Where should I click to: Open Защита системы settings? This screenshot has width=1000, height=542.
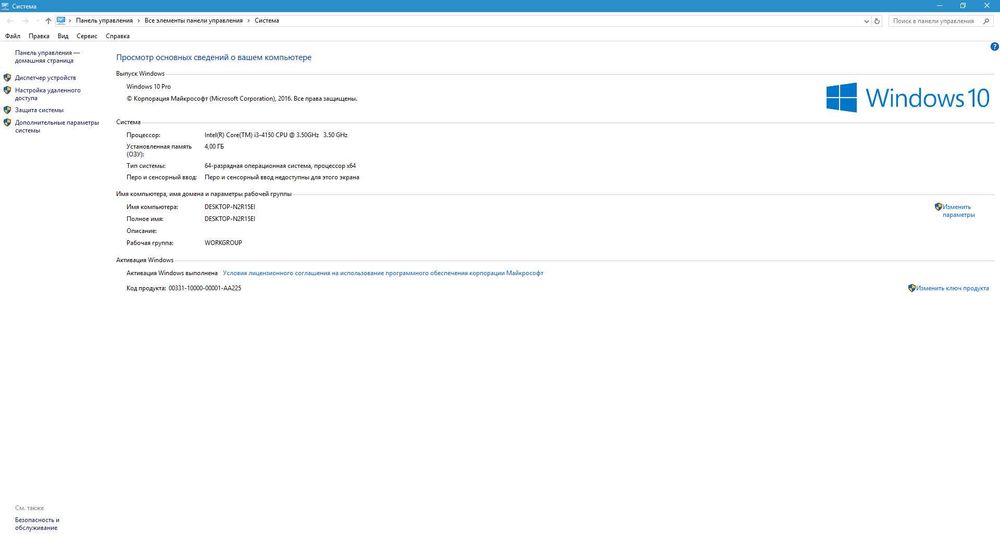39,110
